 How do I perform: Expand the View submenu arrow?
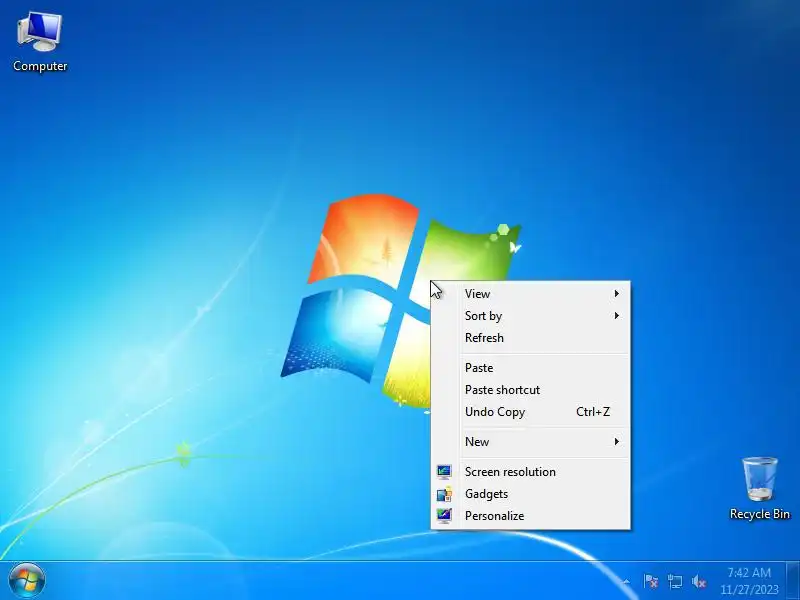pos(616,293)
